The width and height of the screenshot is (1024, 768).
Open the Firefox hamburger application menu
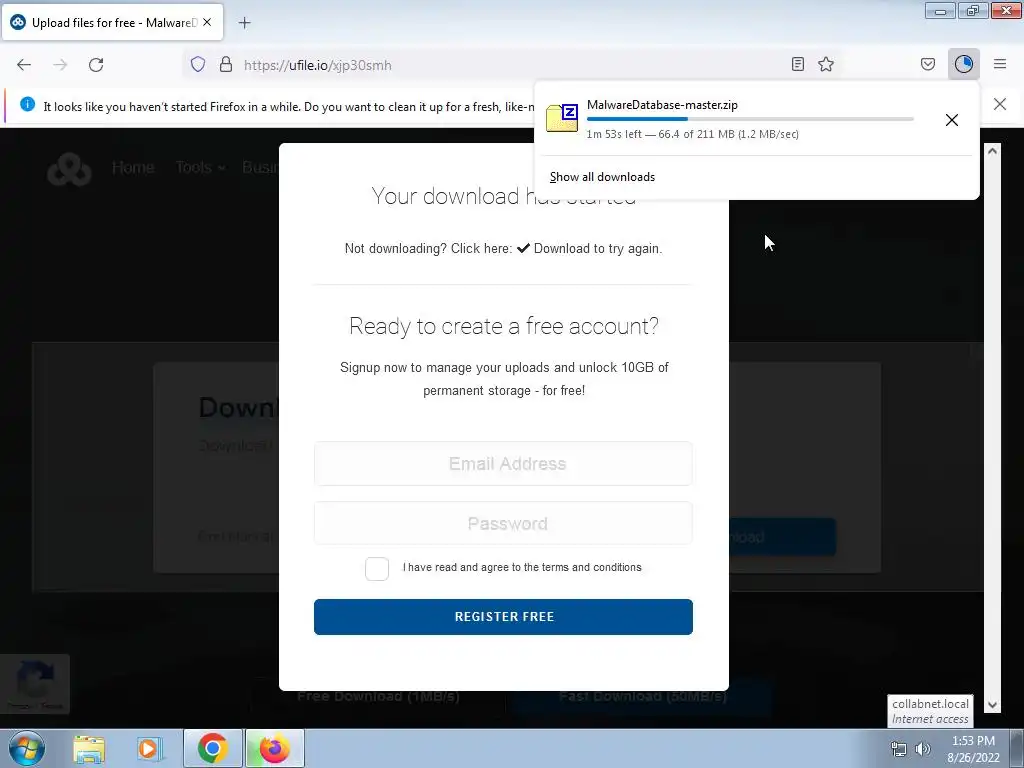click(1000, 64)
